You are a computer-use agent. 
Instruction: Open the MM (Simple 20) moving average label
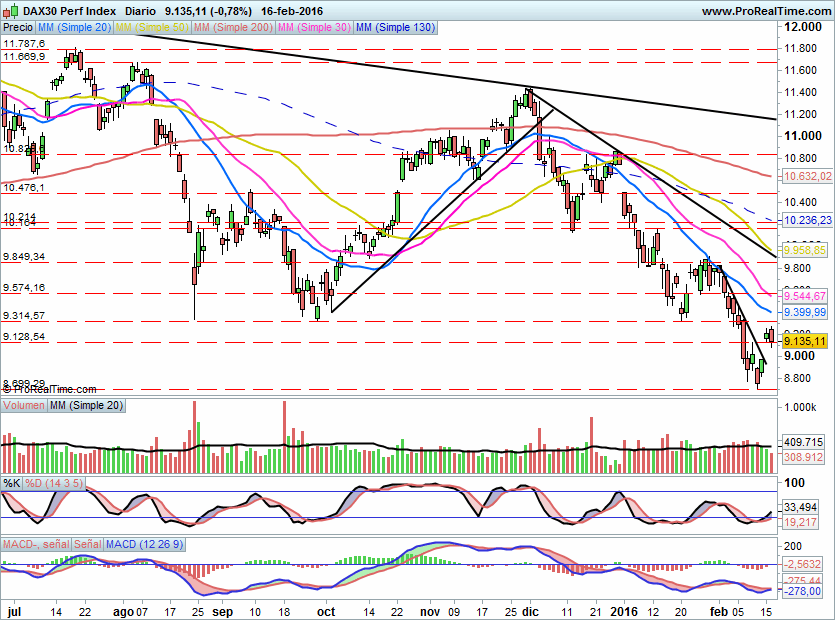tap(74, 27)
